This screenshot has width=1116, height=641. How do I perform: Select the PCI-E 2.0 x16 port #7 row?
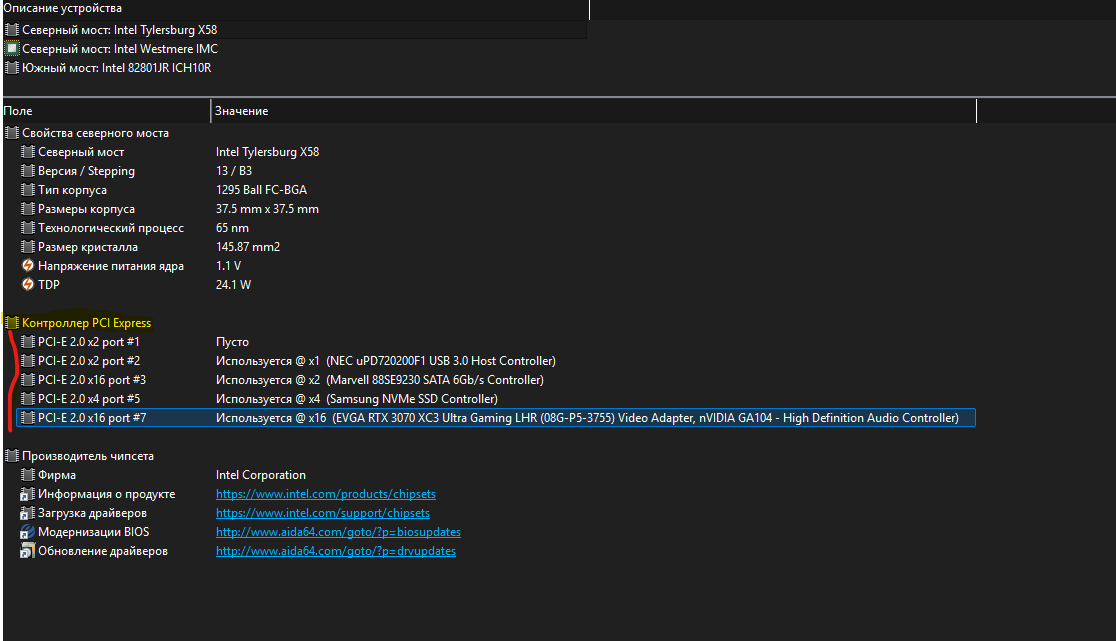coord(92,418)
